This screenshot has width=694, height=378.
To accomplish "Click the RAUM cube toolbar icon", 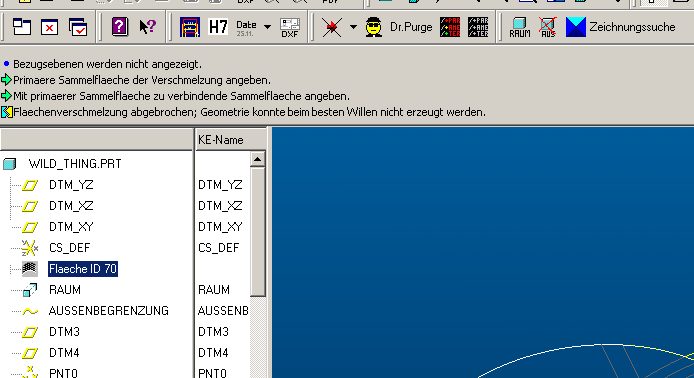I will (x=520, y=27).
